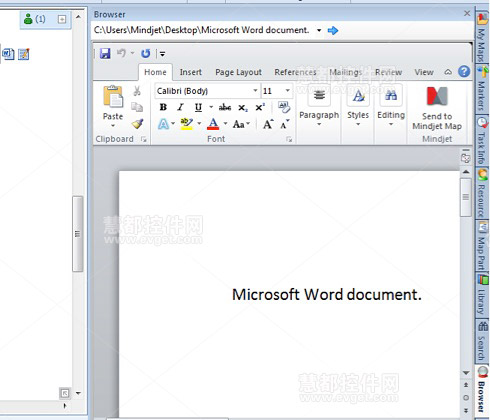Click the Word attachment icon on map
This screenshot has height=420, width=490.
point(8,54)
